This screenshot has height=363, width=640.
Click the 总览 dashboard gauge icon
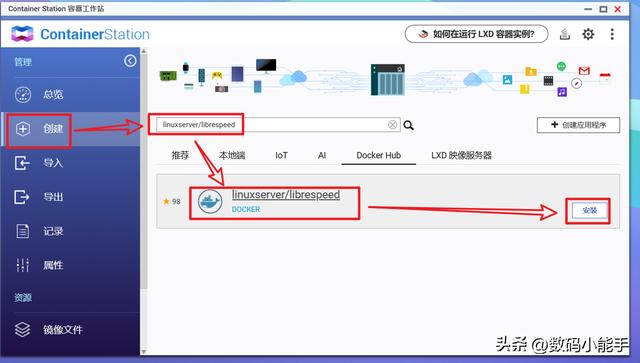pyautogui.click(x=23, y=94)
